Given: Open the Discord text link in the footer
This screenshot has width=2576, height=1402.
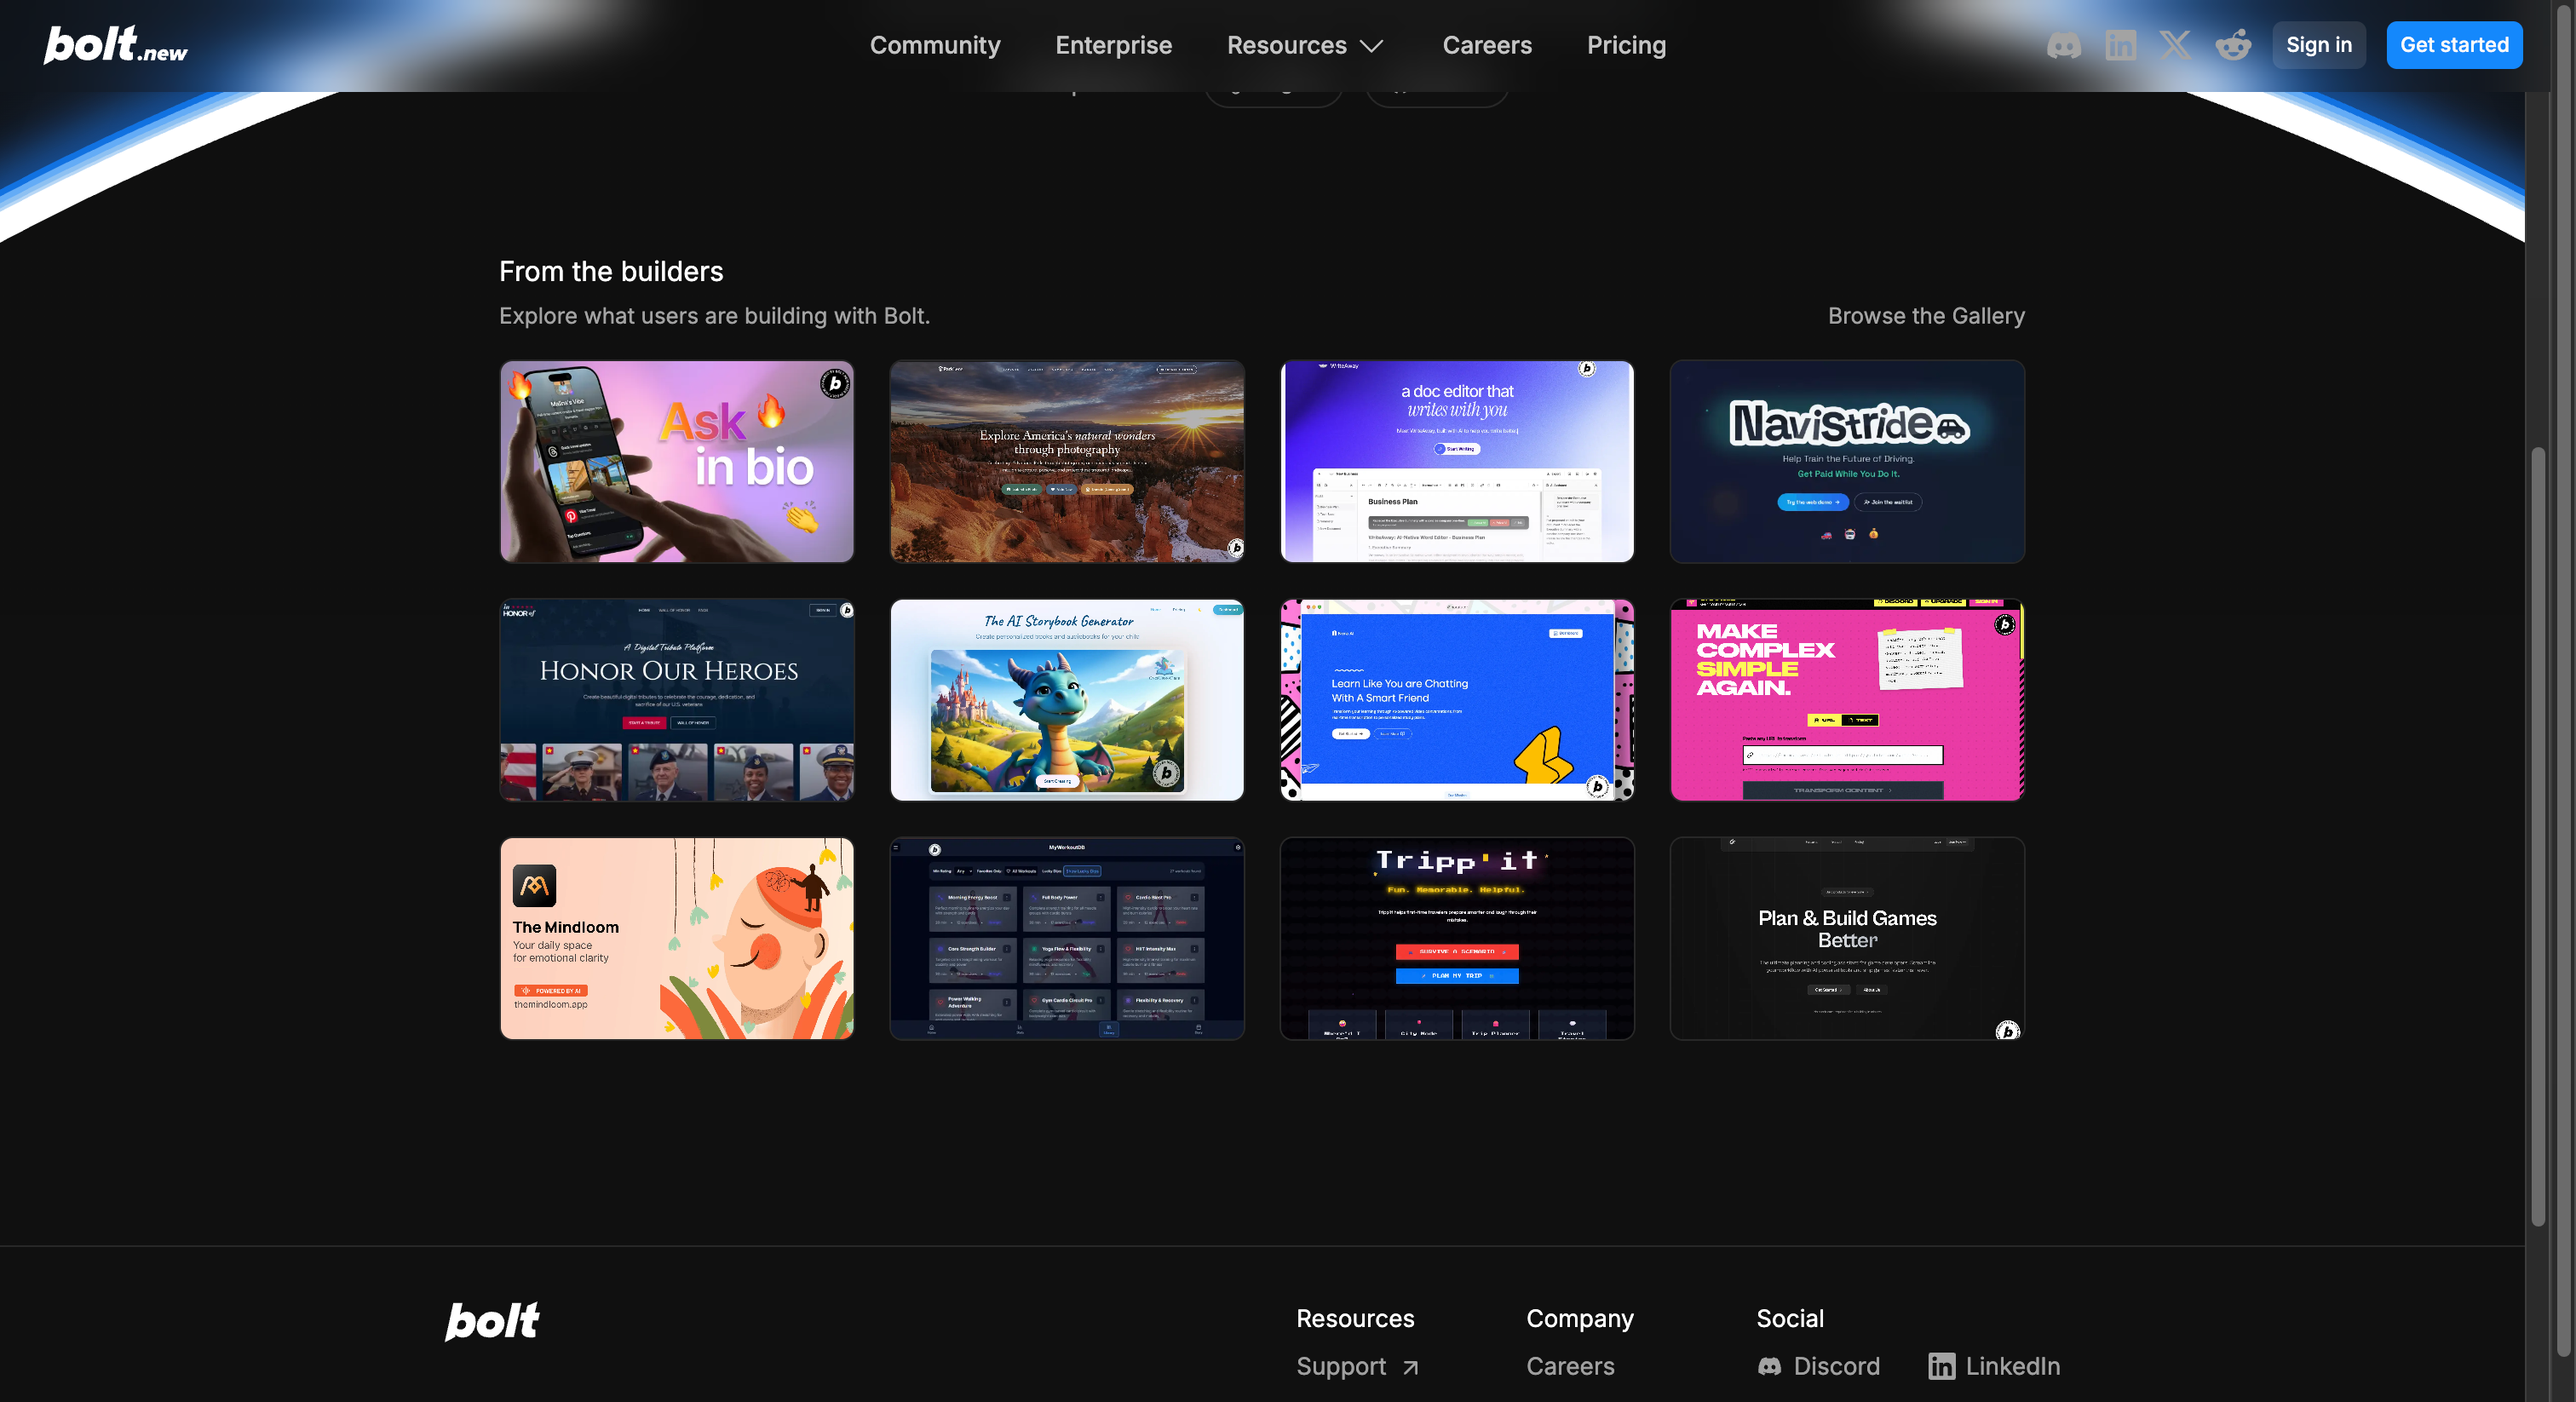Looking at the screenshot, I should (x=1836, y=1366).
